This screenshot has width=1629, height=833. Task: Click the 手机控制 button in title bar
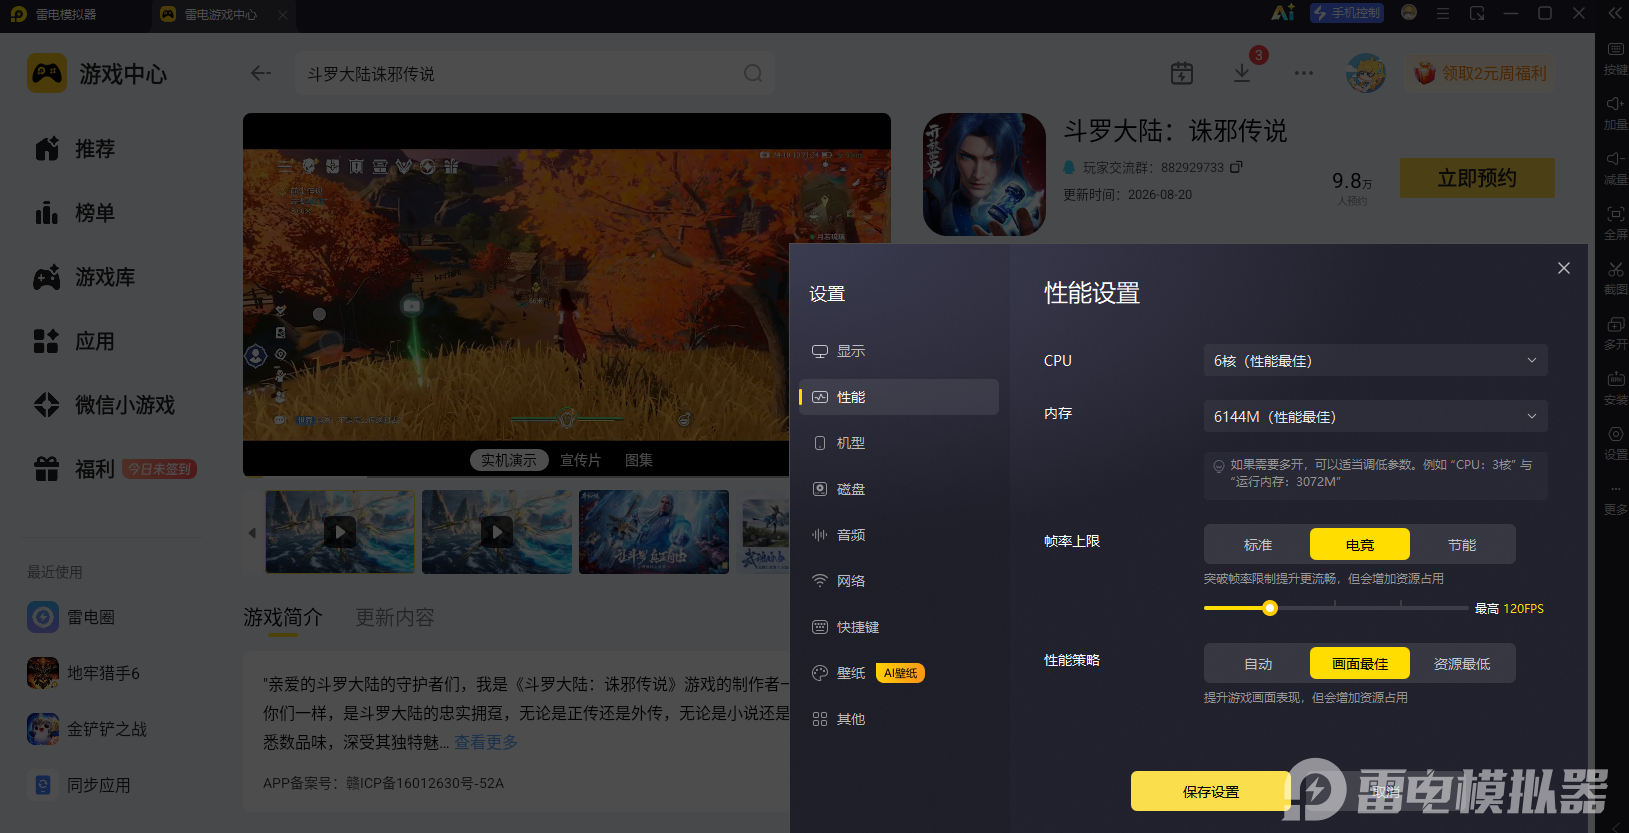[1347, 13]
